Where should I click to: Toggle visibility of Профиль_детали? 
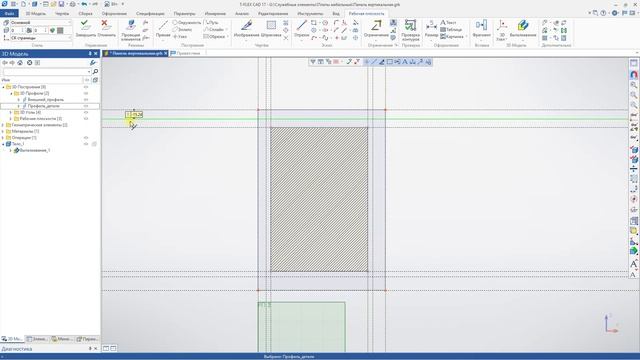[86, 106]
